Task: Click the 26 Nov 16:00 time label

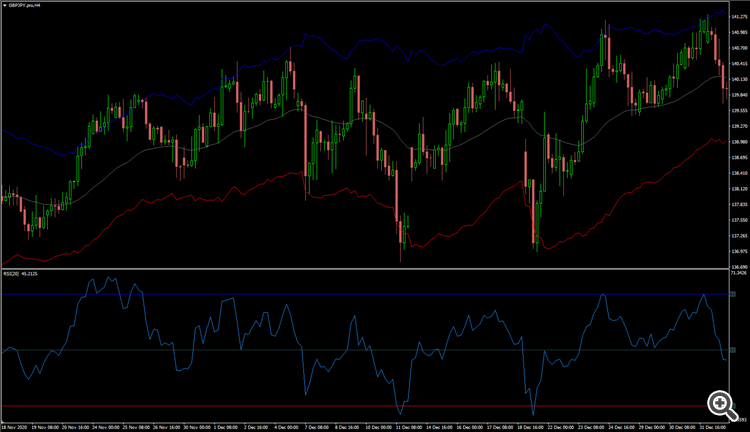Action: (166, 427)
